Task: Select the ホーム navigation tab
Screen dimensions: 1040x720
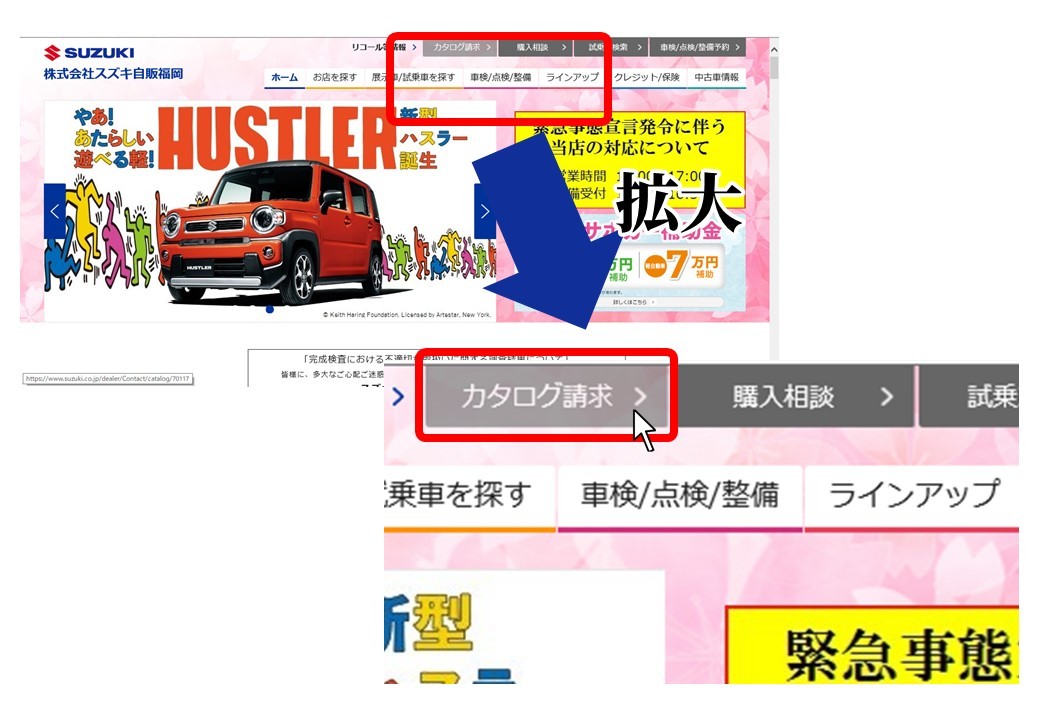Action: tap(285, 78)
